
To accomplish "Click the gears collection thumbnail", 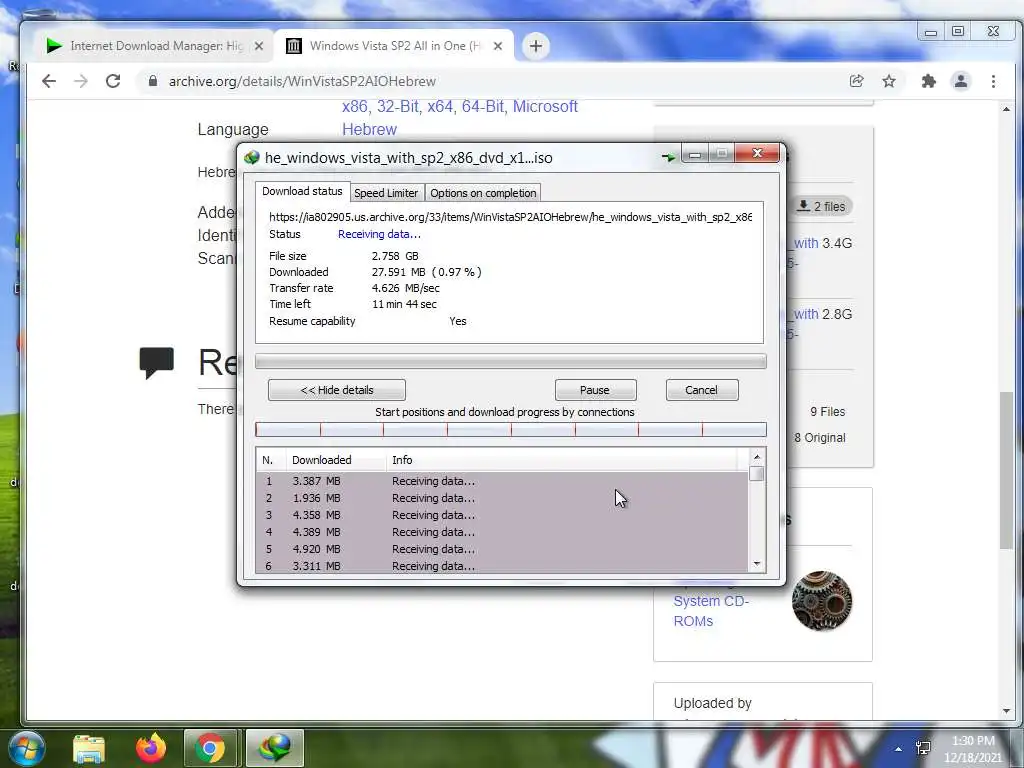I will coord(822,601).
